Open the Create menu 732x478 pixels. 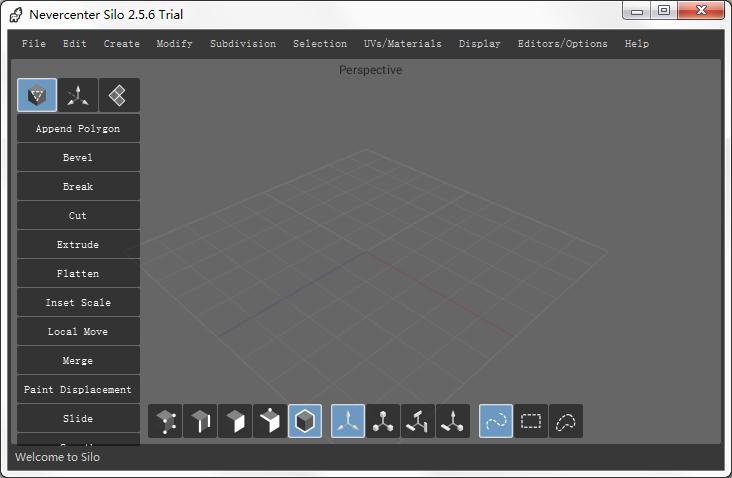tap(121, 43)
